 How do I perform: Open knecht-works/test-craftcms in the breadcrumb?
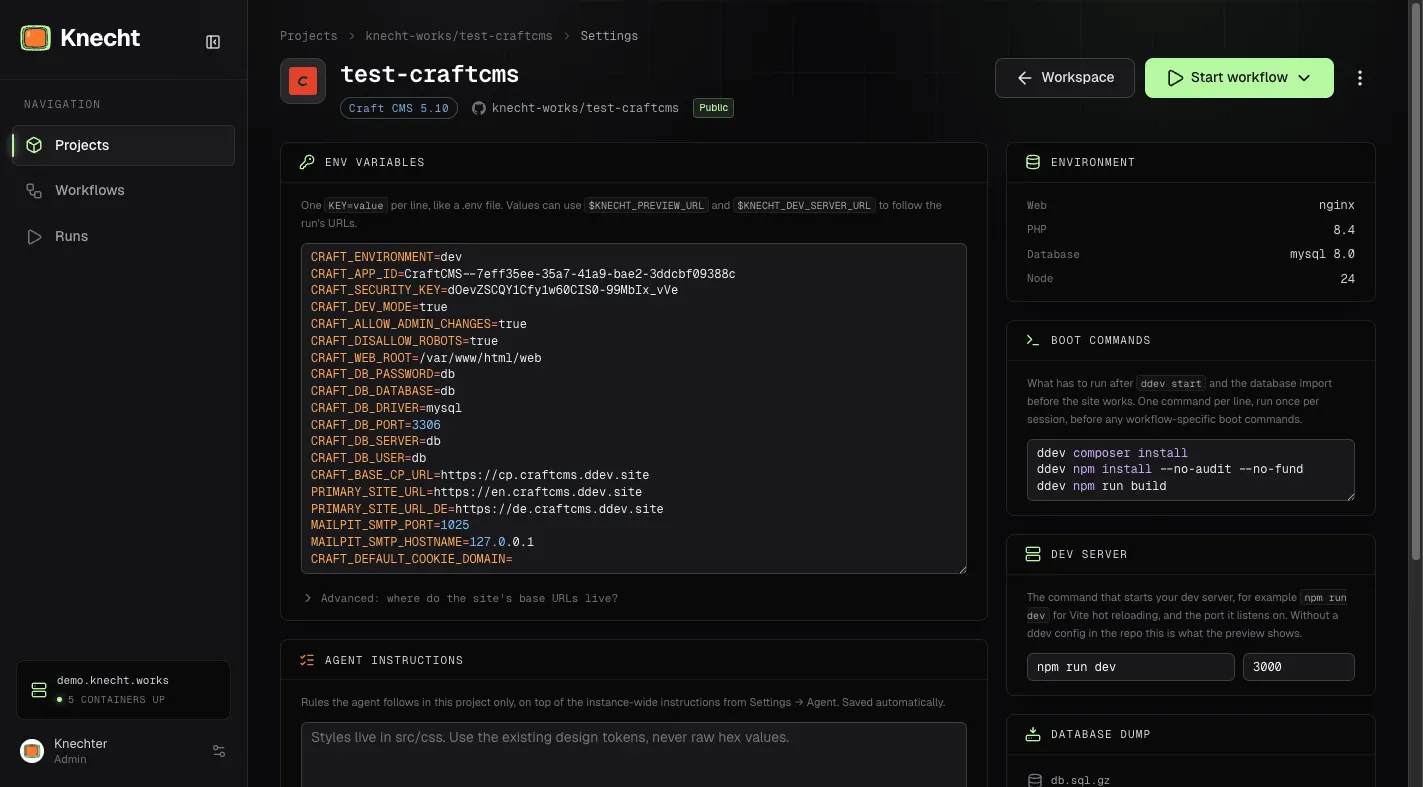point(459,36)
